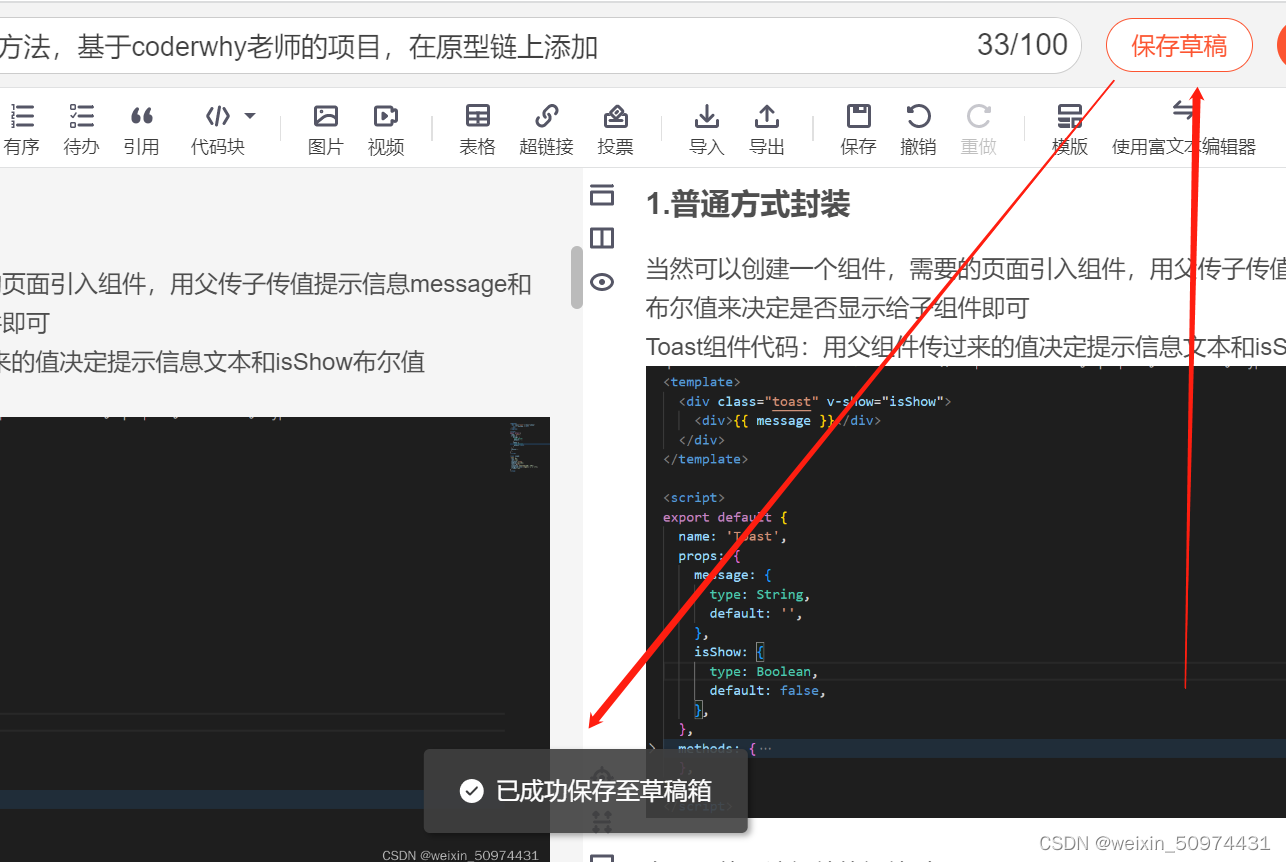Toggle the preview eye icon
The height and width of the screenshot is (862, 1286).
pos(602,282)
